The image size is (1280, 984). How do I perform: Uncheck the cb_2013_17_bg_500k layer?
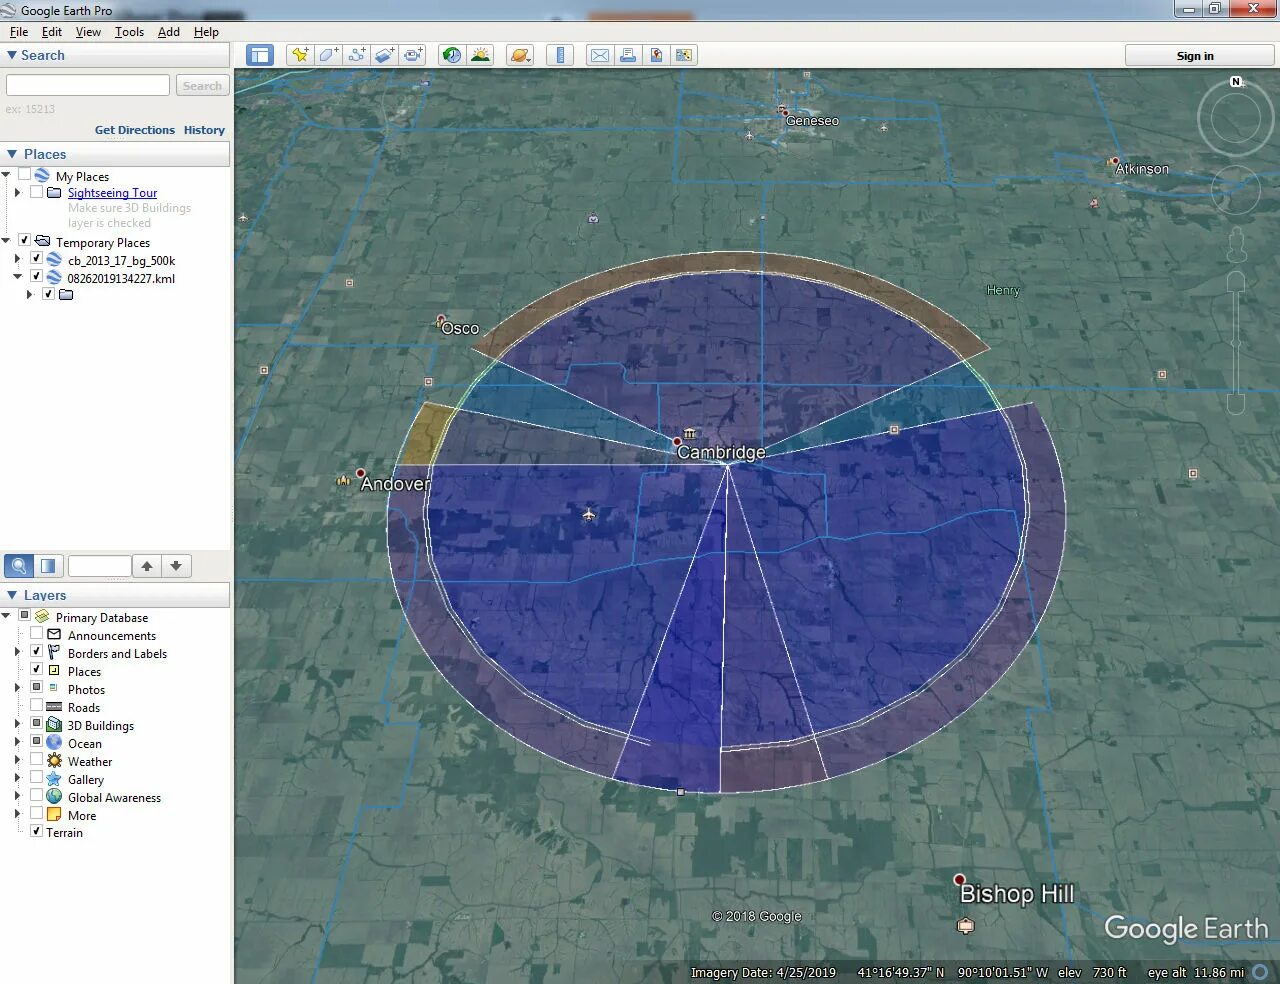click(36, 259)
